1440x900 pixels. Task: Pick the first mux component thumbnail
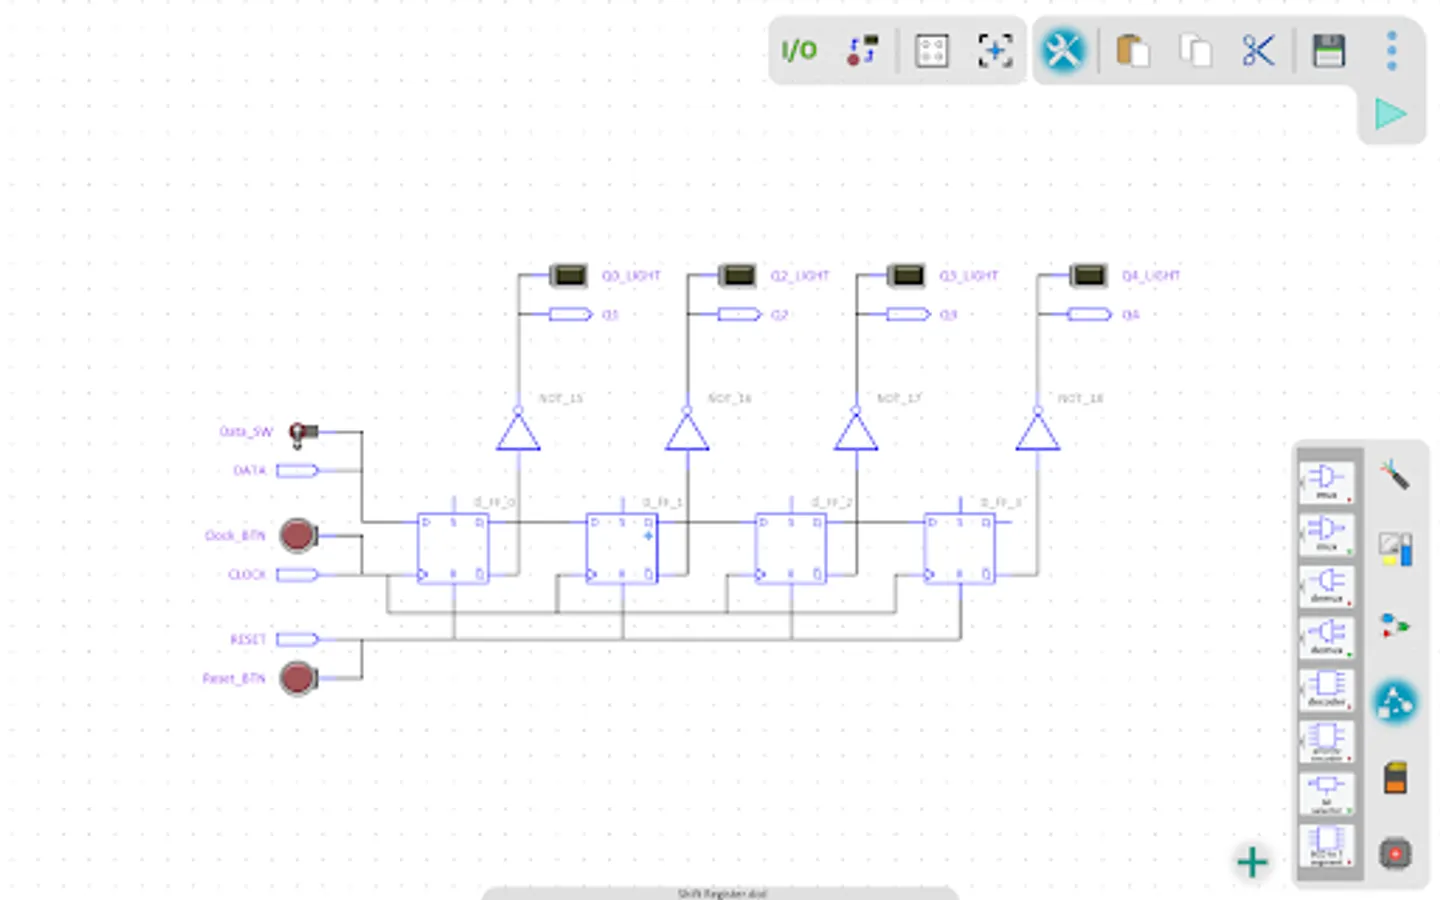pos(1327,482)
